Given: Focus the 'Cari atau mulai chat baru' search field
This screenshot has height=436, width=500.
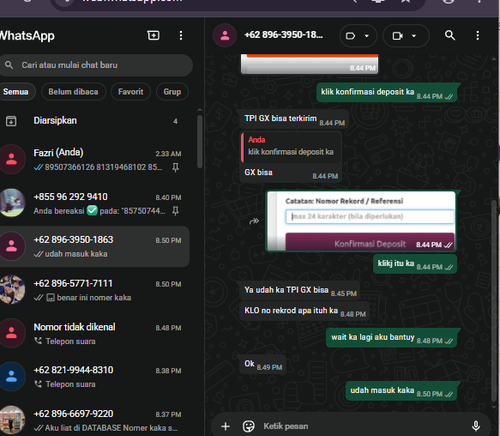Looking at the screenshot, I should [95, 65].
